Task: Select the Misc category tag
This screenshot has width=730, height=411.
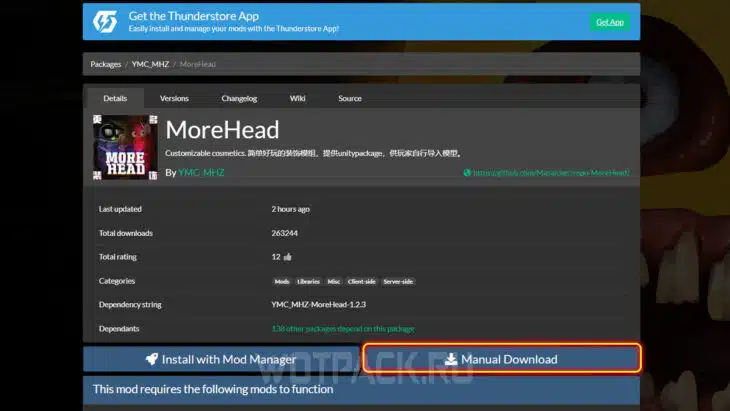Action: click(x=334, y=281)
